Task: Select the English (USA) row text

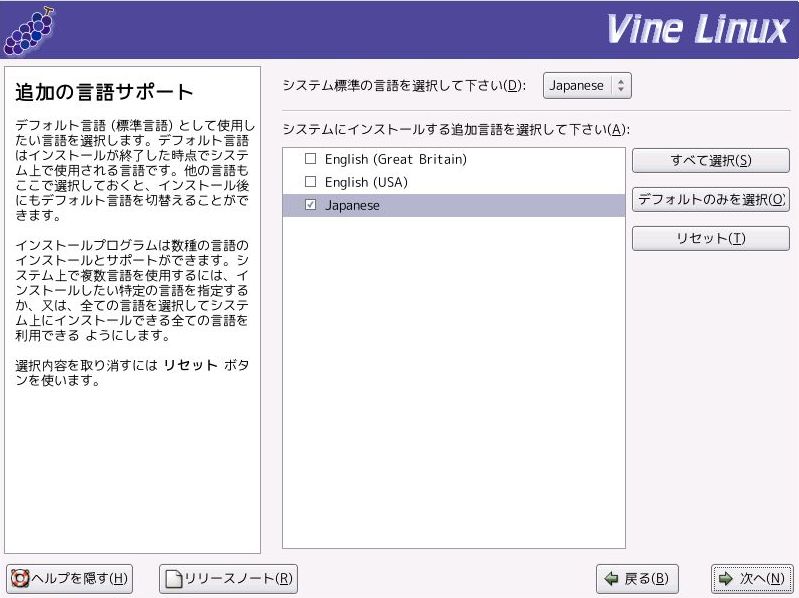Action: (x=366, y=182)
